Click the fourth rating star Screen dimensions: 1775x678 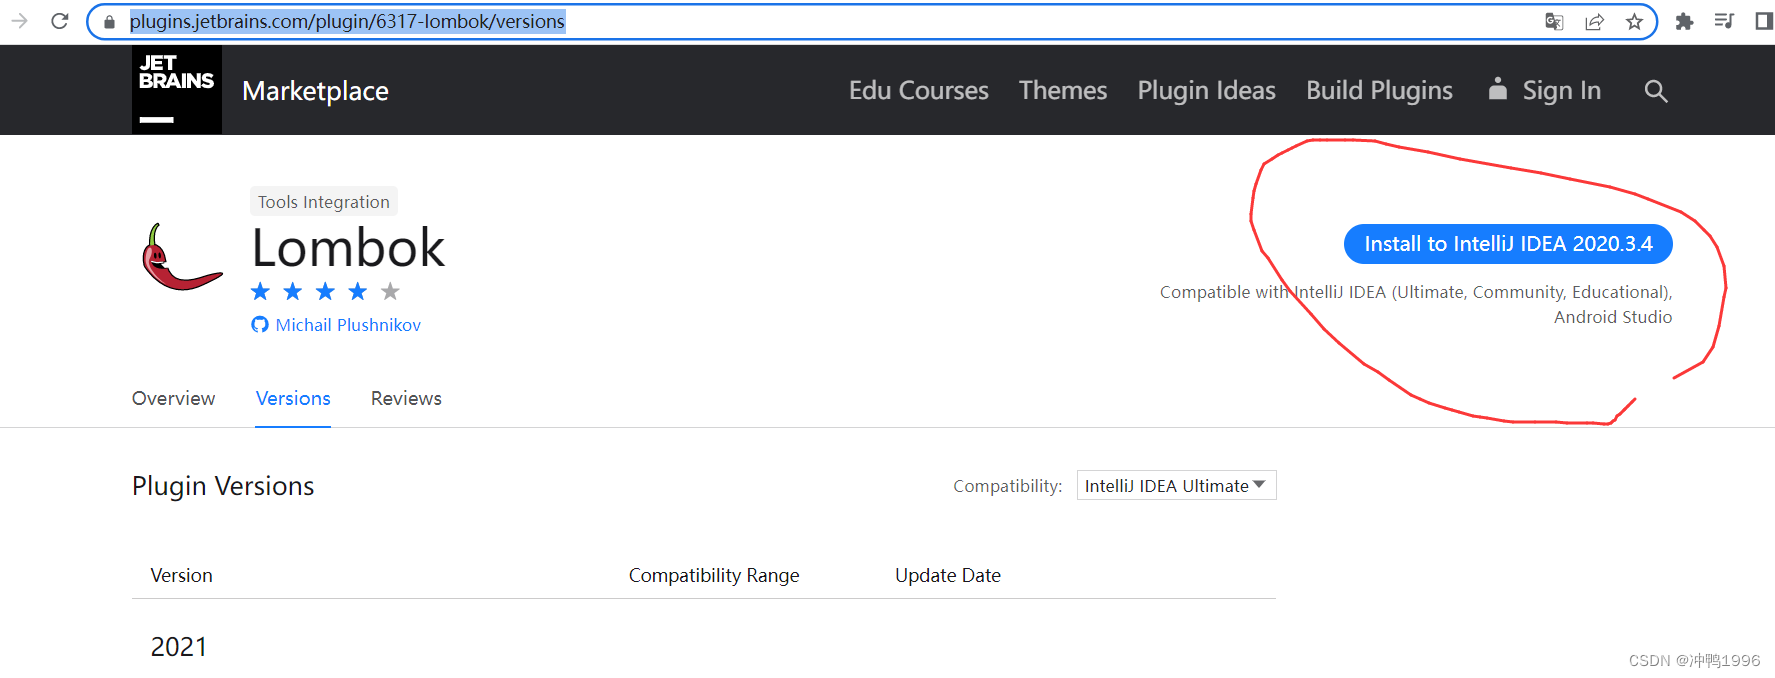[x=358, y=291]
